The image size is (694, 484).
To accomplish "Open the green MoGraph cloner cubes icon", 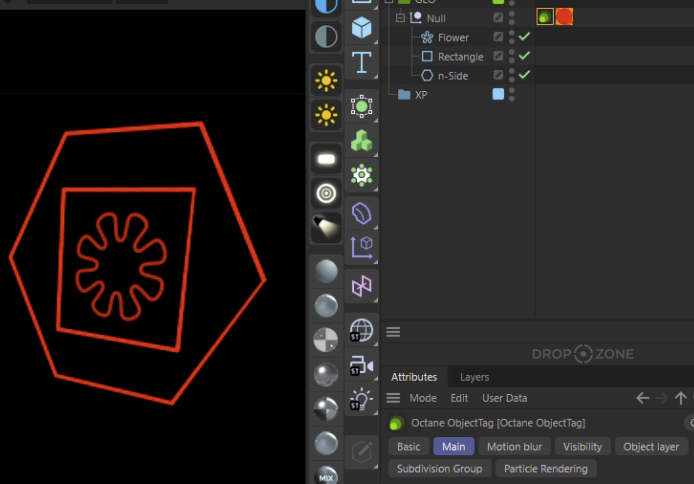I will [362, 141].
